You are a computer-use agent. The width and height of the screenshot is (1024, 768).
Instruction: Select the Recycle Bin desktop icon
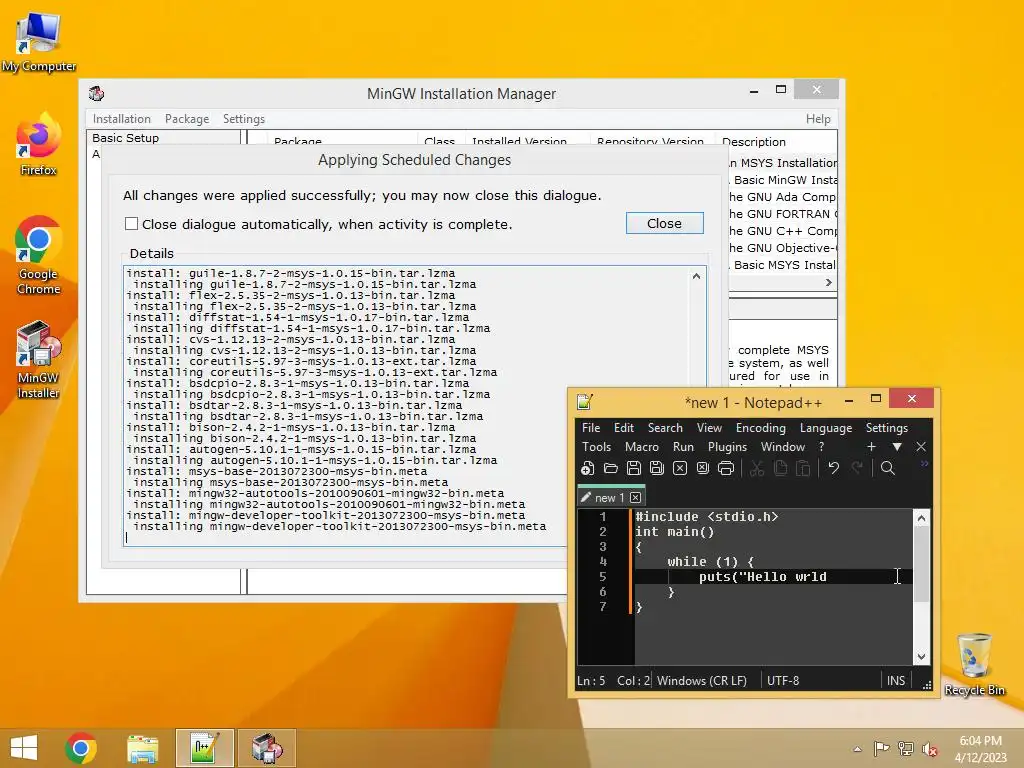pos(974,664)
